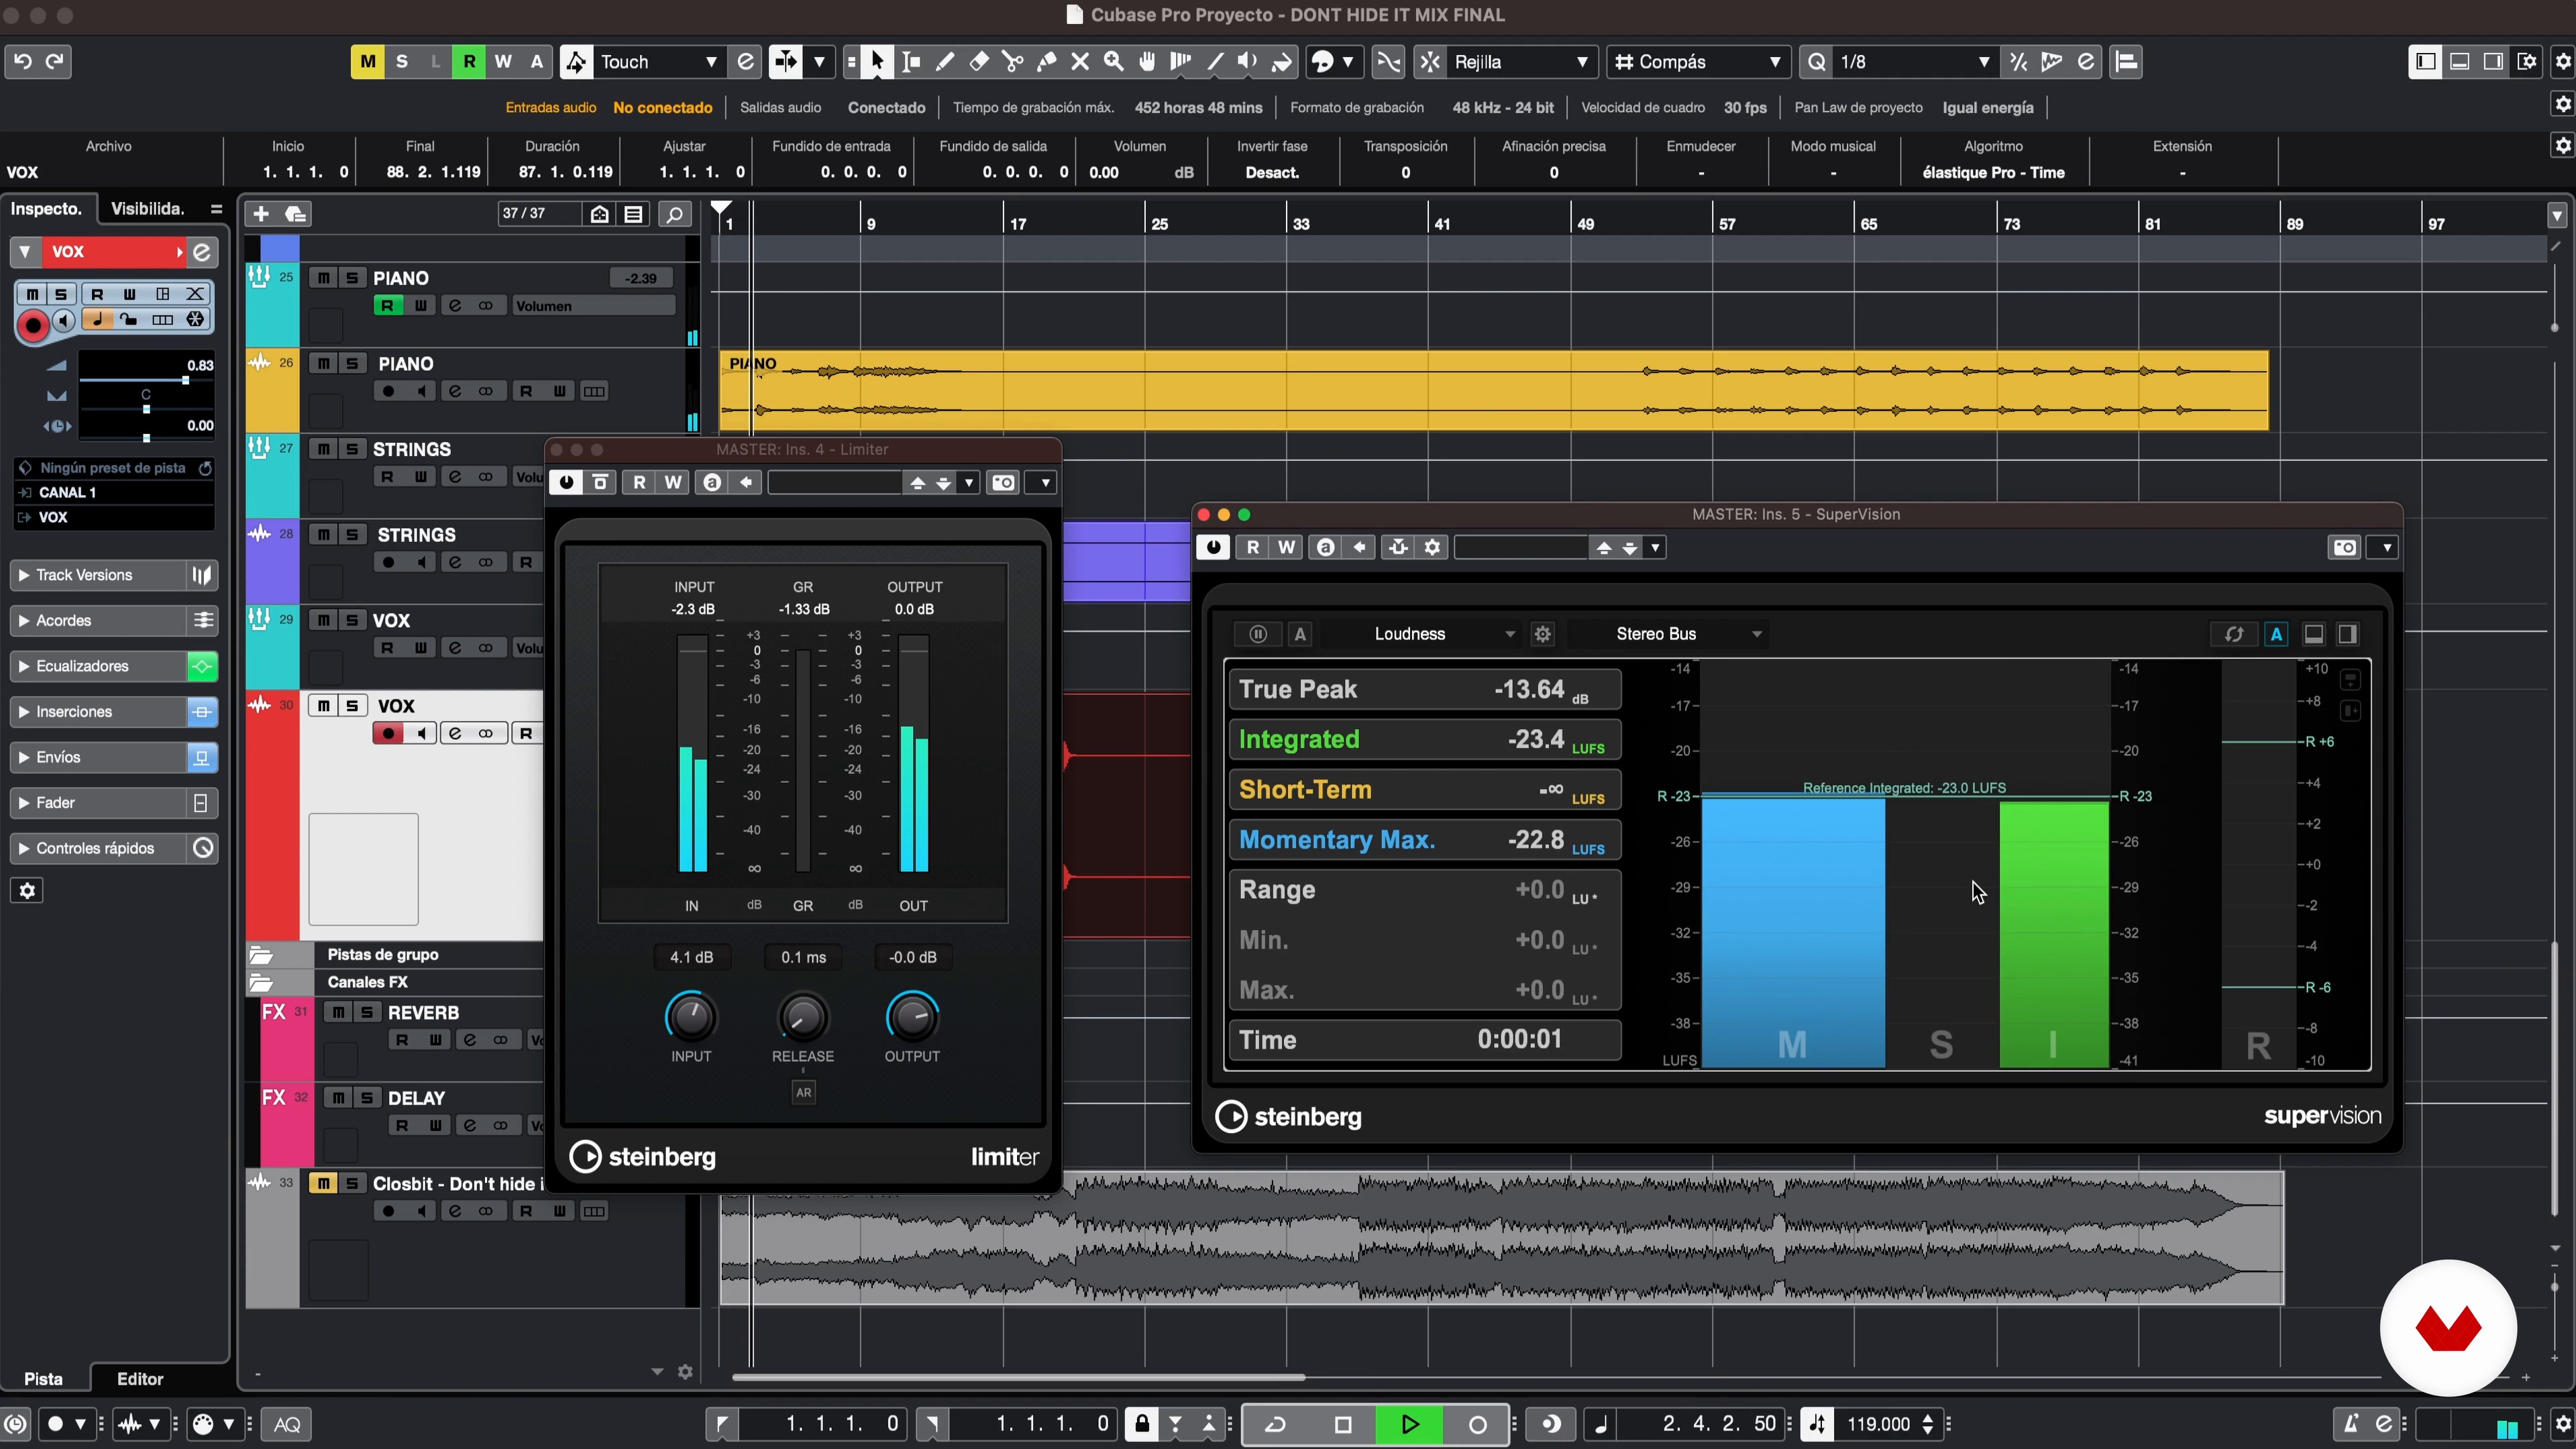Click the Integrated loudness readout
The height and width of the screenshot is (1449, 2576).
coord(1424,740)
